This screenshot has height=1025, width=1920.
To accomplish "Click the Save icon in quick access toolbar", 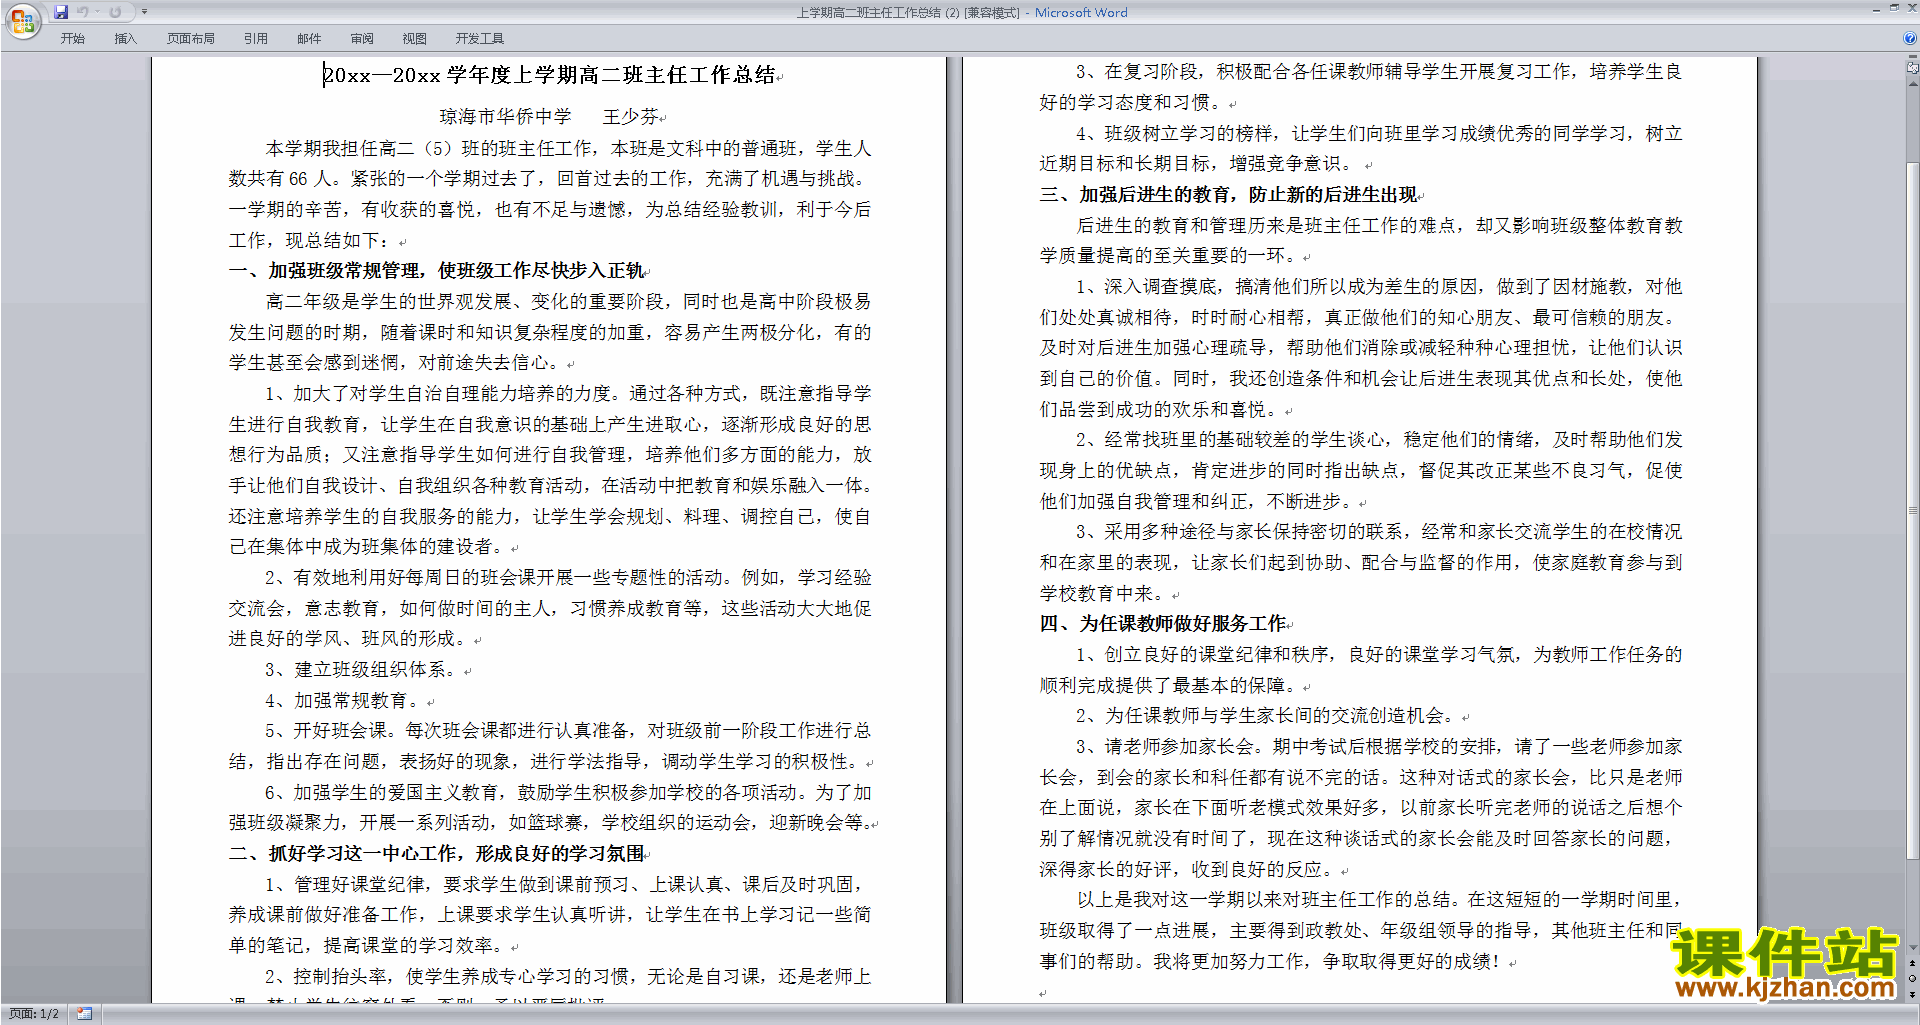I will coord(61,12).
